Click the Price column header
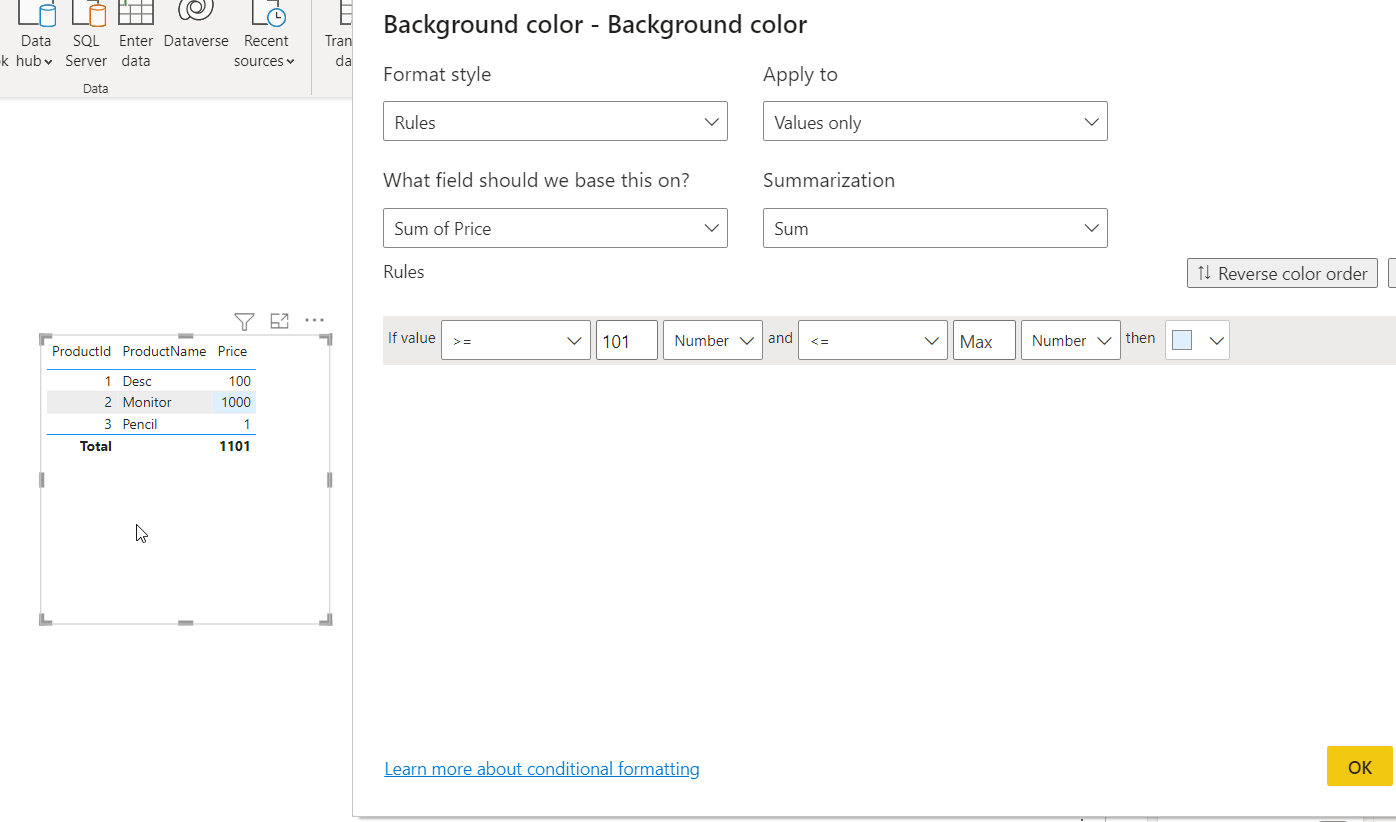Viewport: 1396px width, 822px height. point(232,351)
